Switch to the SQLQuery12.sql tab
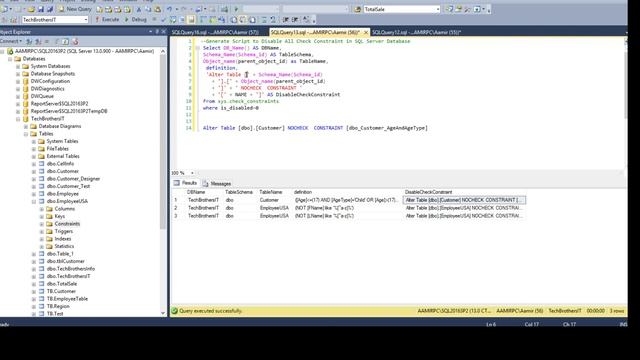The width and height of the screenshot is (640, 360). (416, 32)
